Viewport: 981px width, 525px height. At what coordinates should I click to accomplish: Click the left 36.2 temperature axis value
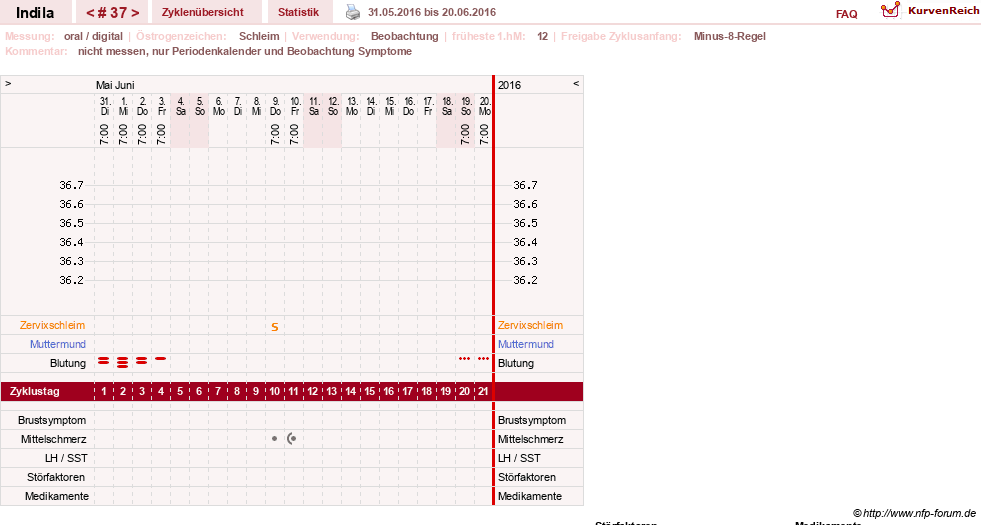coord(71,280)
